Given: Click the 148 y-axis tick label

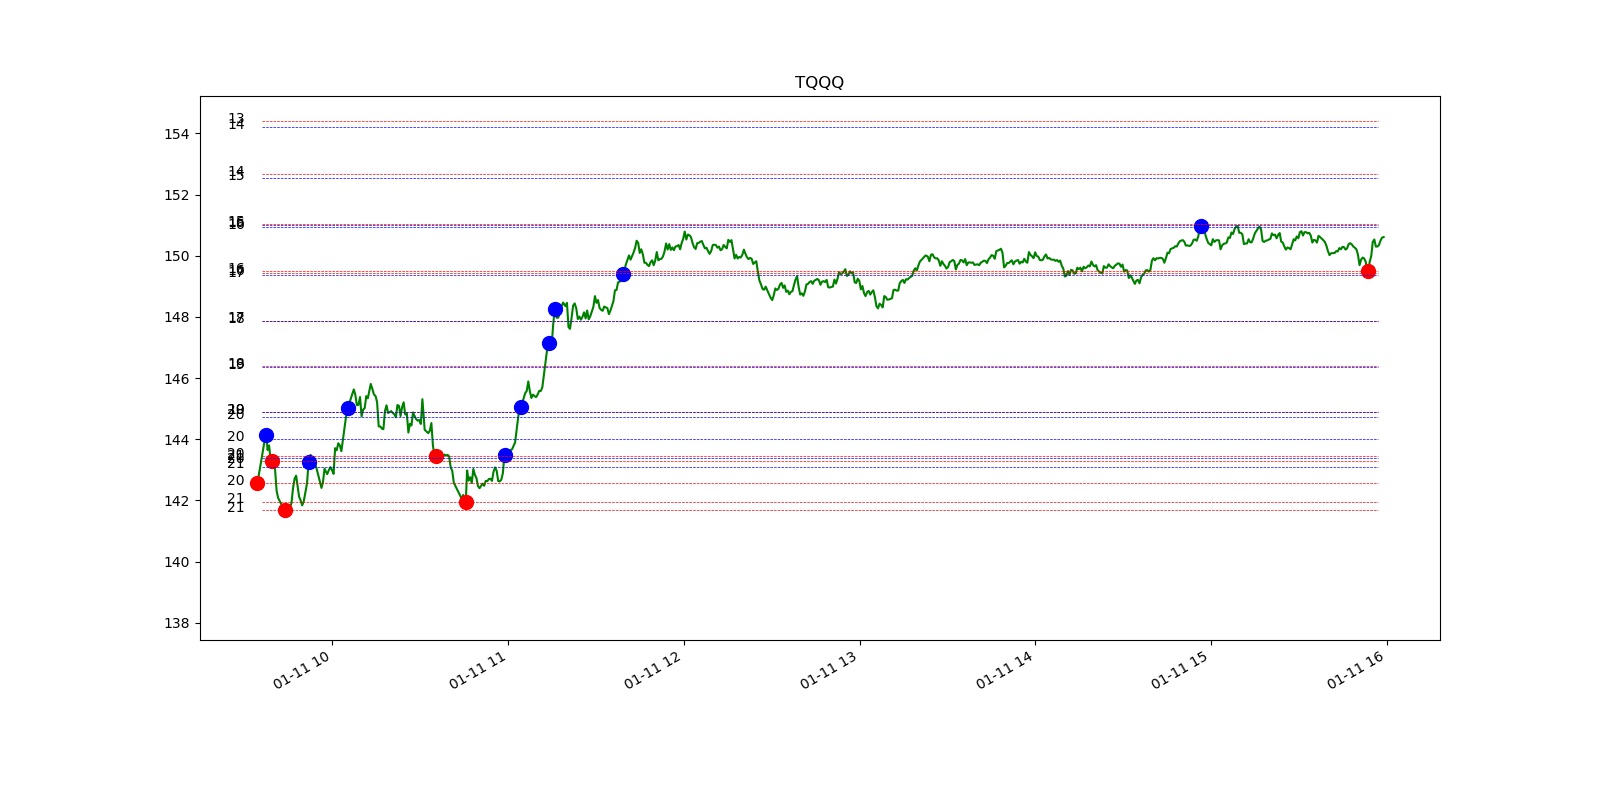Looking at the screenshot, I should pyautogui.click(x=176, y=317).
